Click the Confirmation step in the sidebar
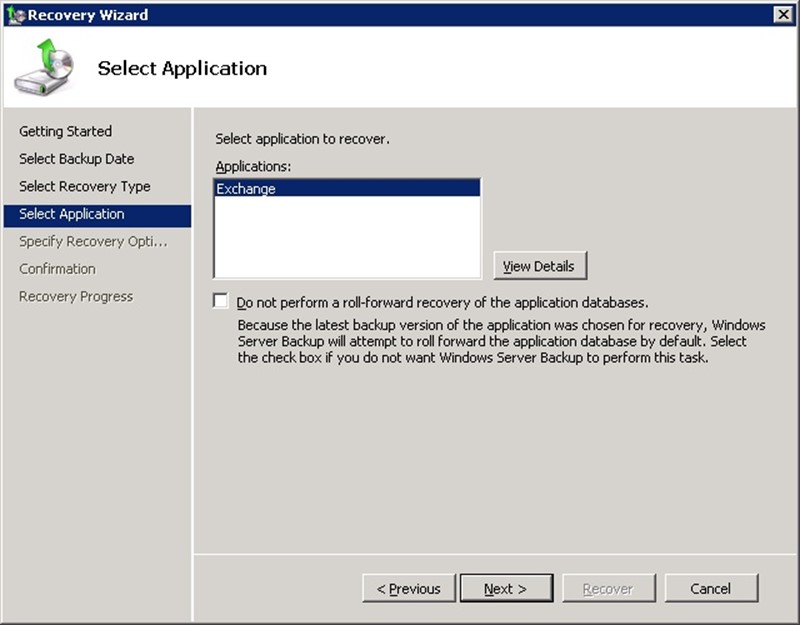This screenshot has width=800, height=625. [x=57, y=269]
